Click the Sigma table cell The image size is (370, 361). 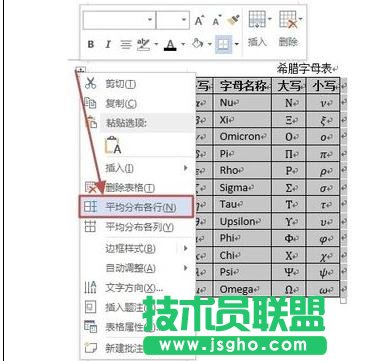pyautogui.click(x=243, y=188)
